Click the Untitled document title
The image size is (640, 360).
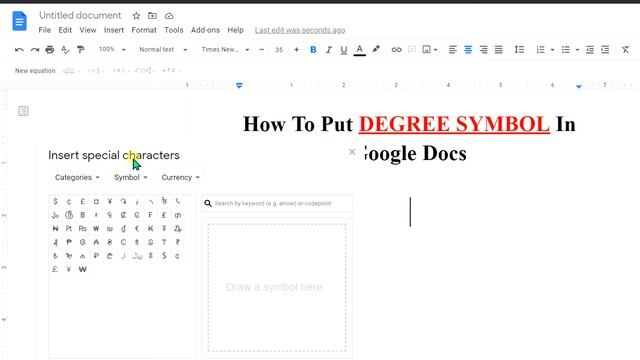(x=80, y=16)
